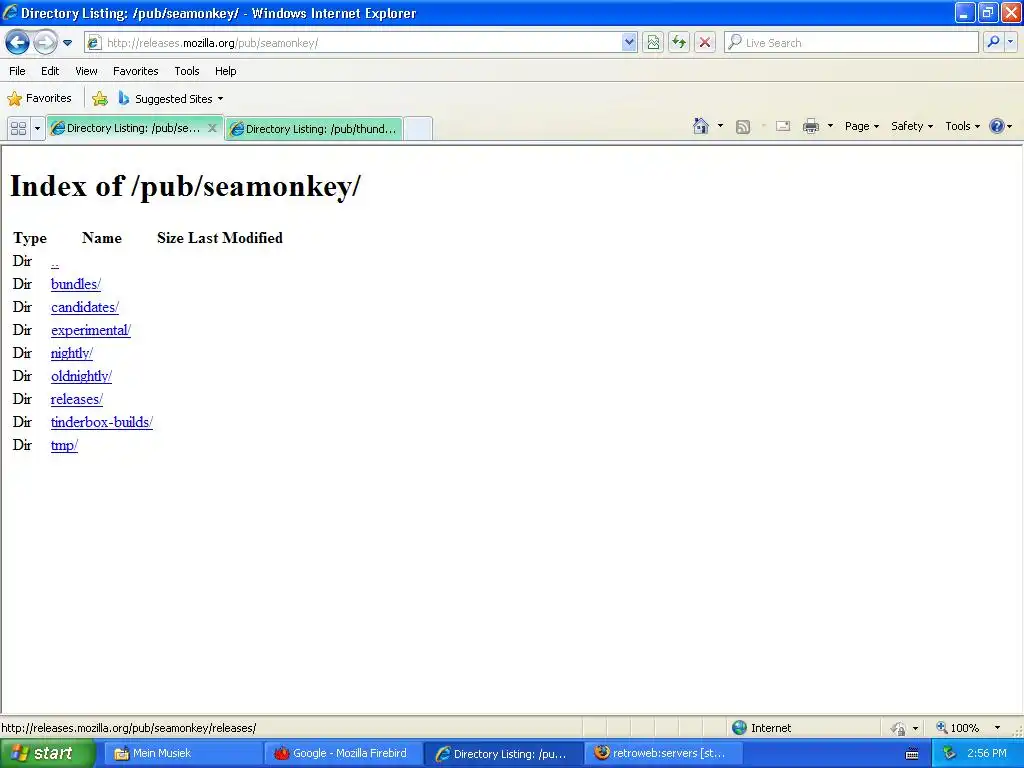
Task: Click in the Live Search box
Action: point(851,43)
